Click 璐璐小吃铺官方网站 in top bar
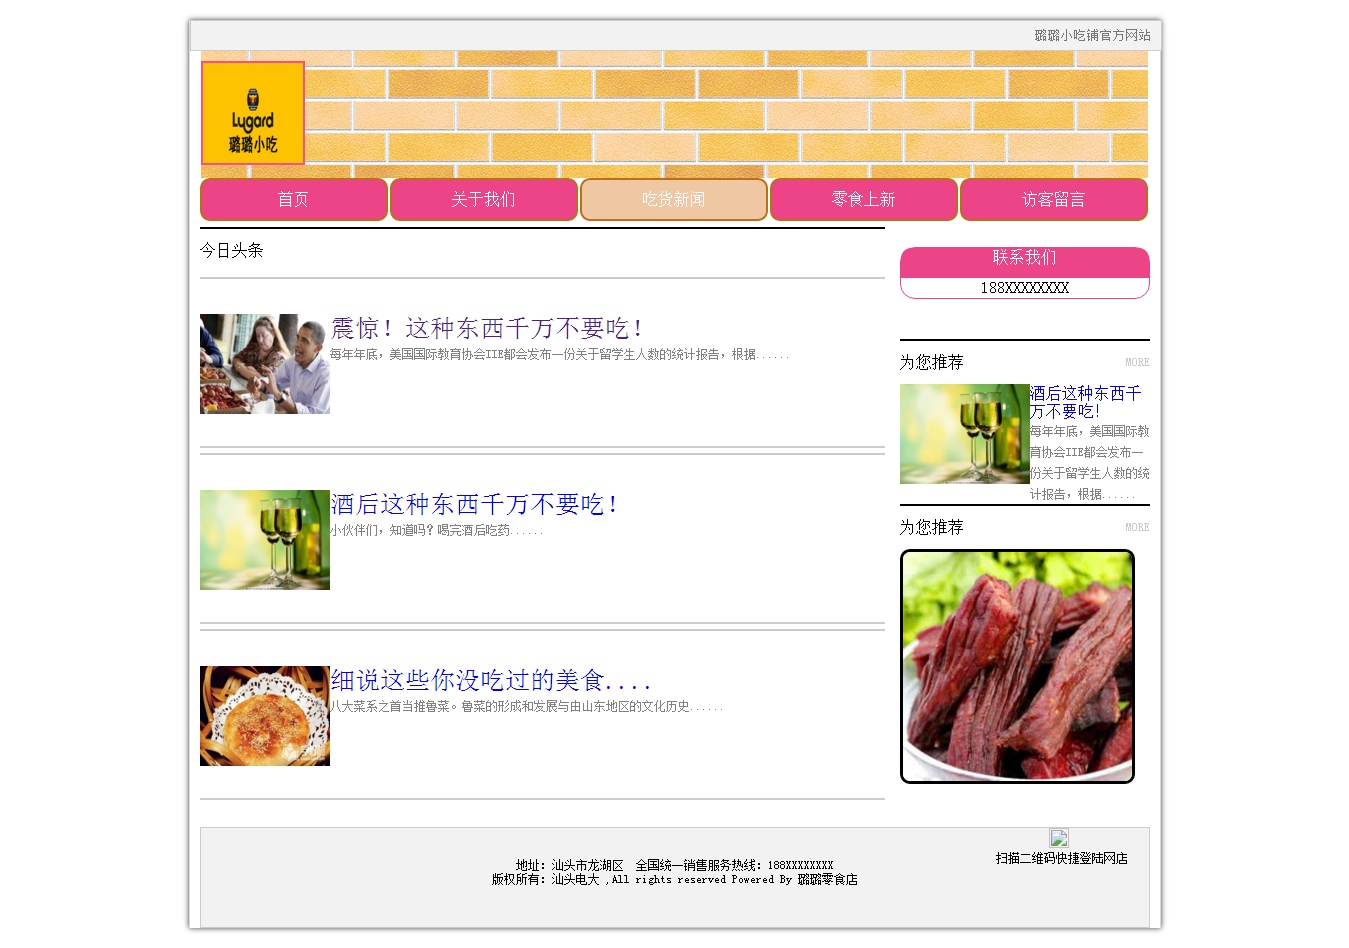1349x948 pixels. 1093,35
